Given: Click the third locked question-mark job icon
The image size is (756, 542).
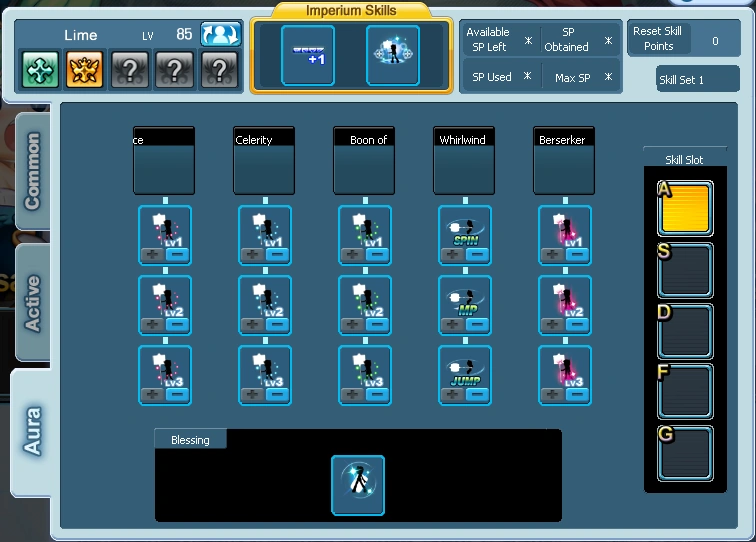Looking at the screenshot, I should pyautogui.click(x=219, y=70).
